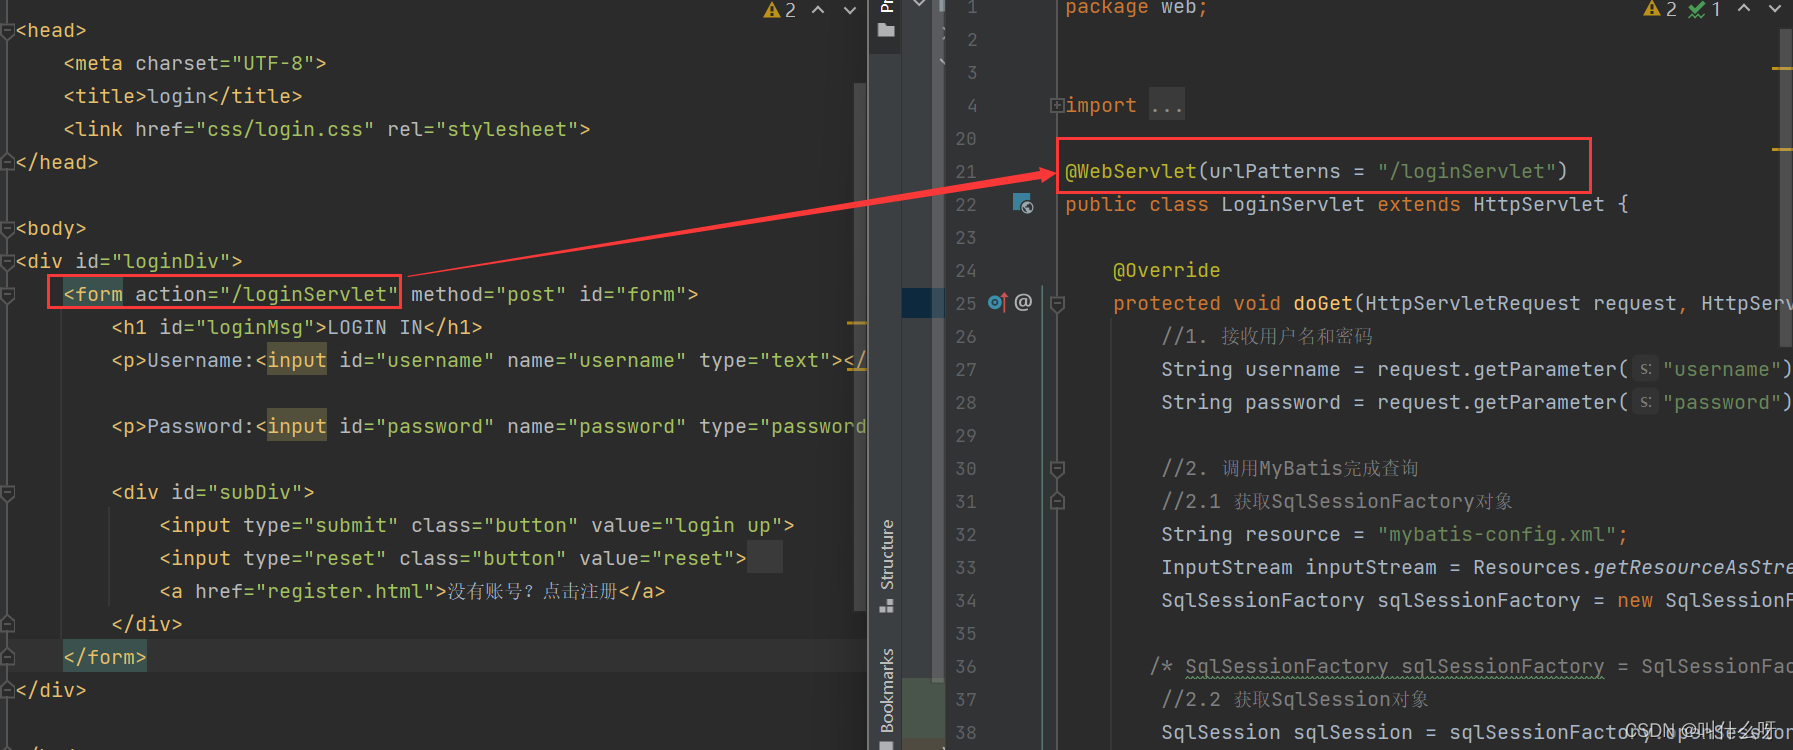Click warning count indicator in HTML editor

pos(780,10)
